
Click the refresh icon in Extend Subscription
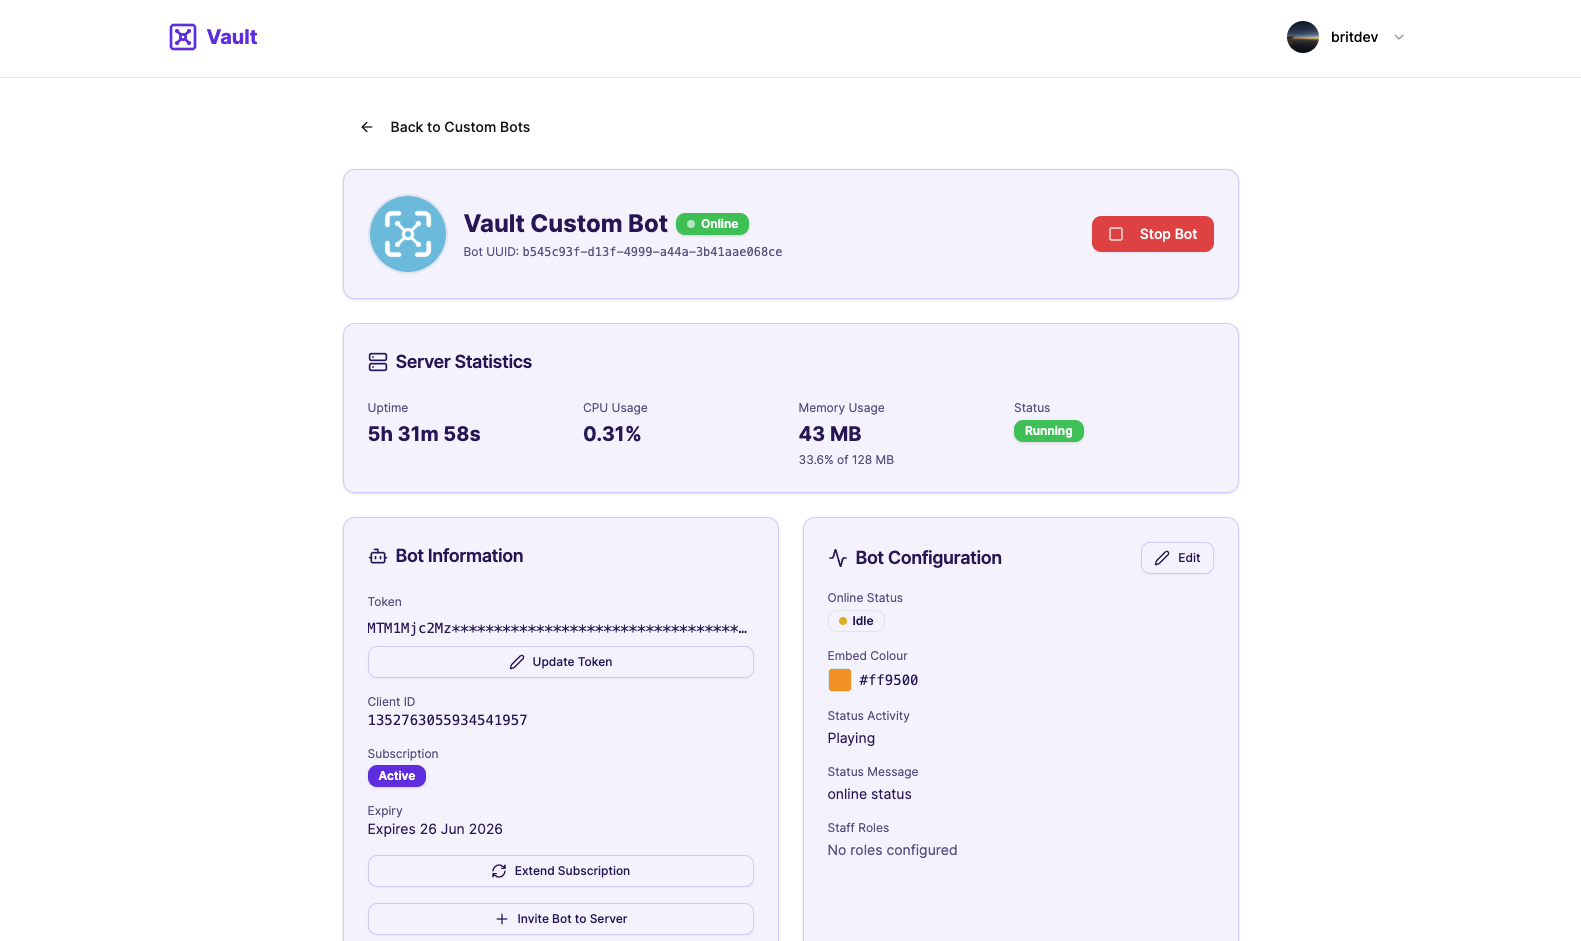[x=499, y=871]
